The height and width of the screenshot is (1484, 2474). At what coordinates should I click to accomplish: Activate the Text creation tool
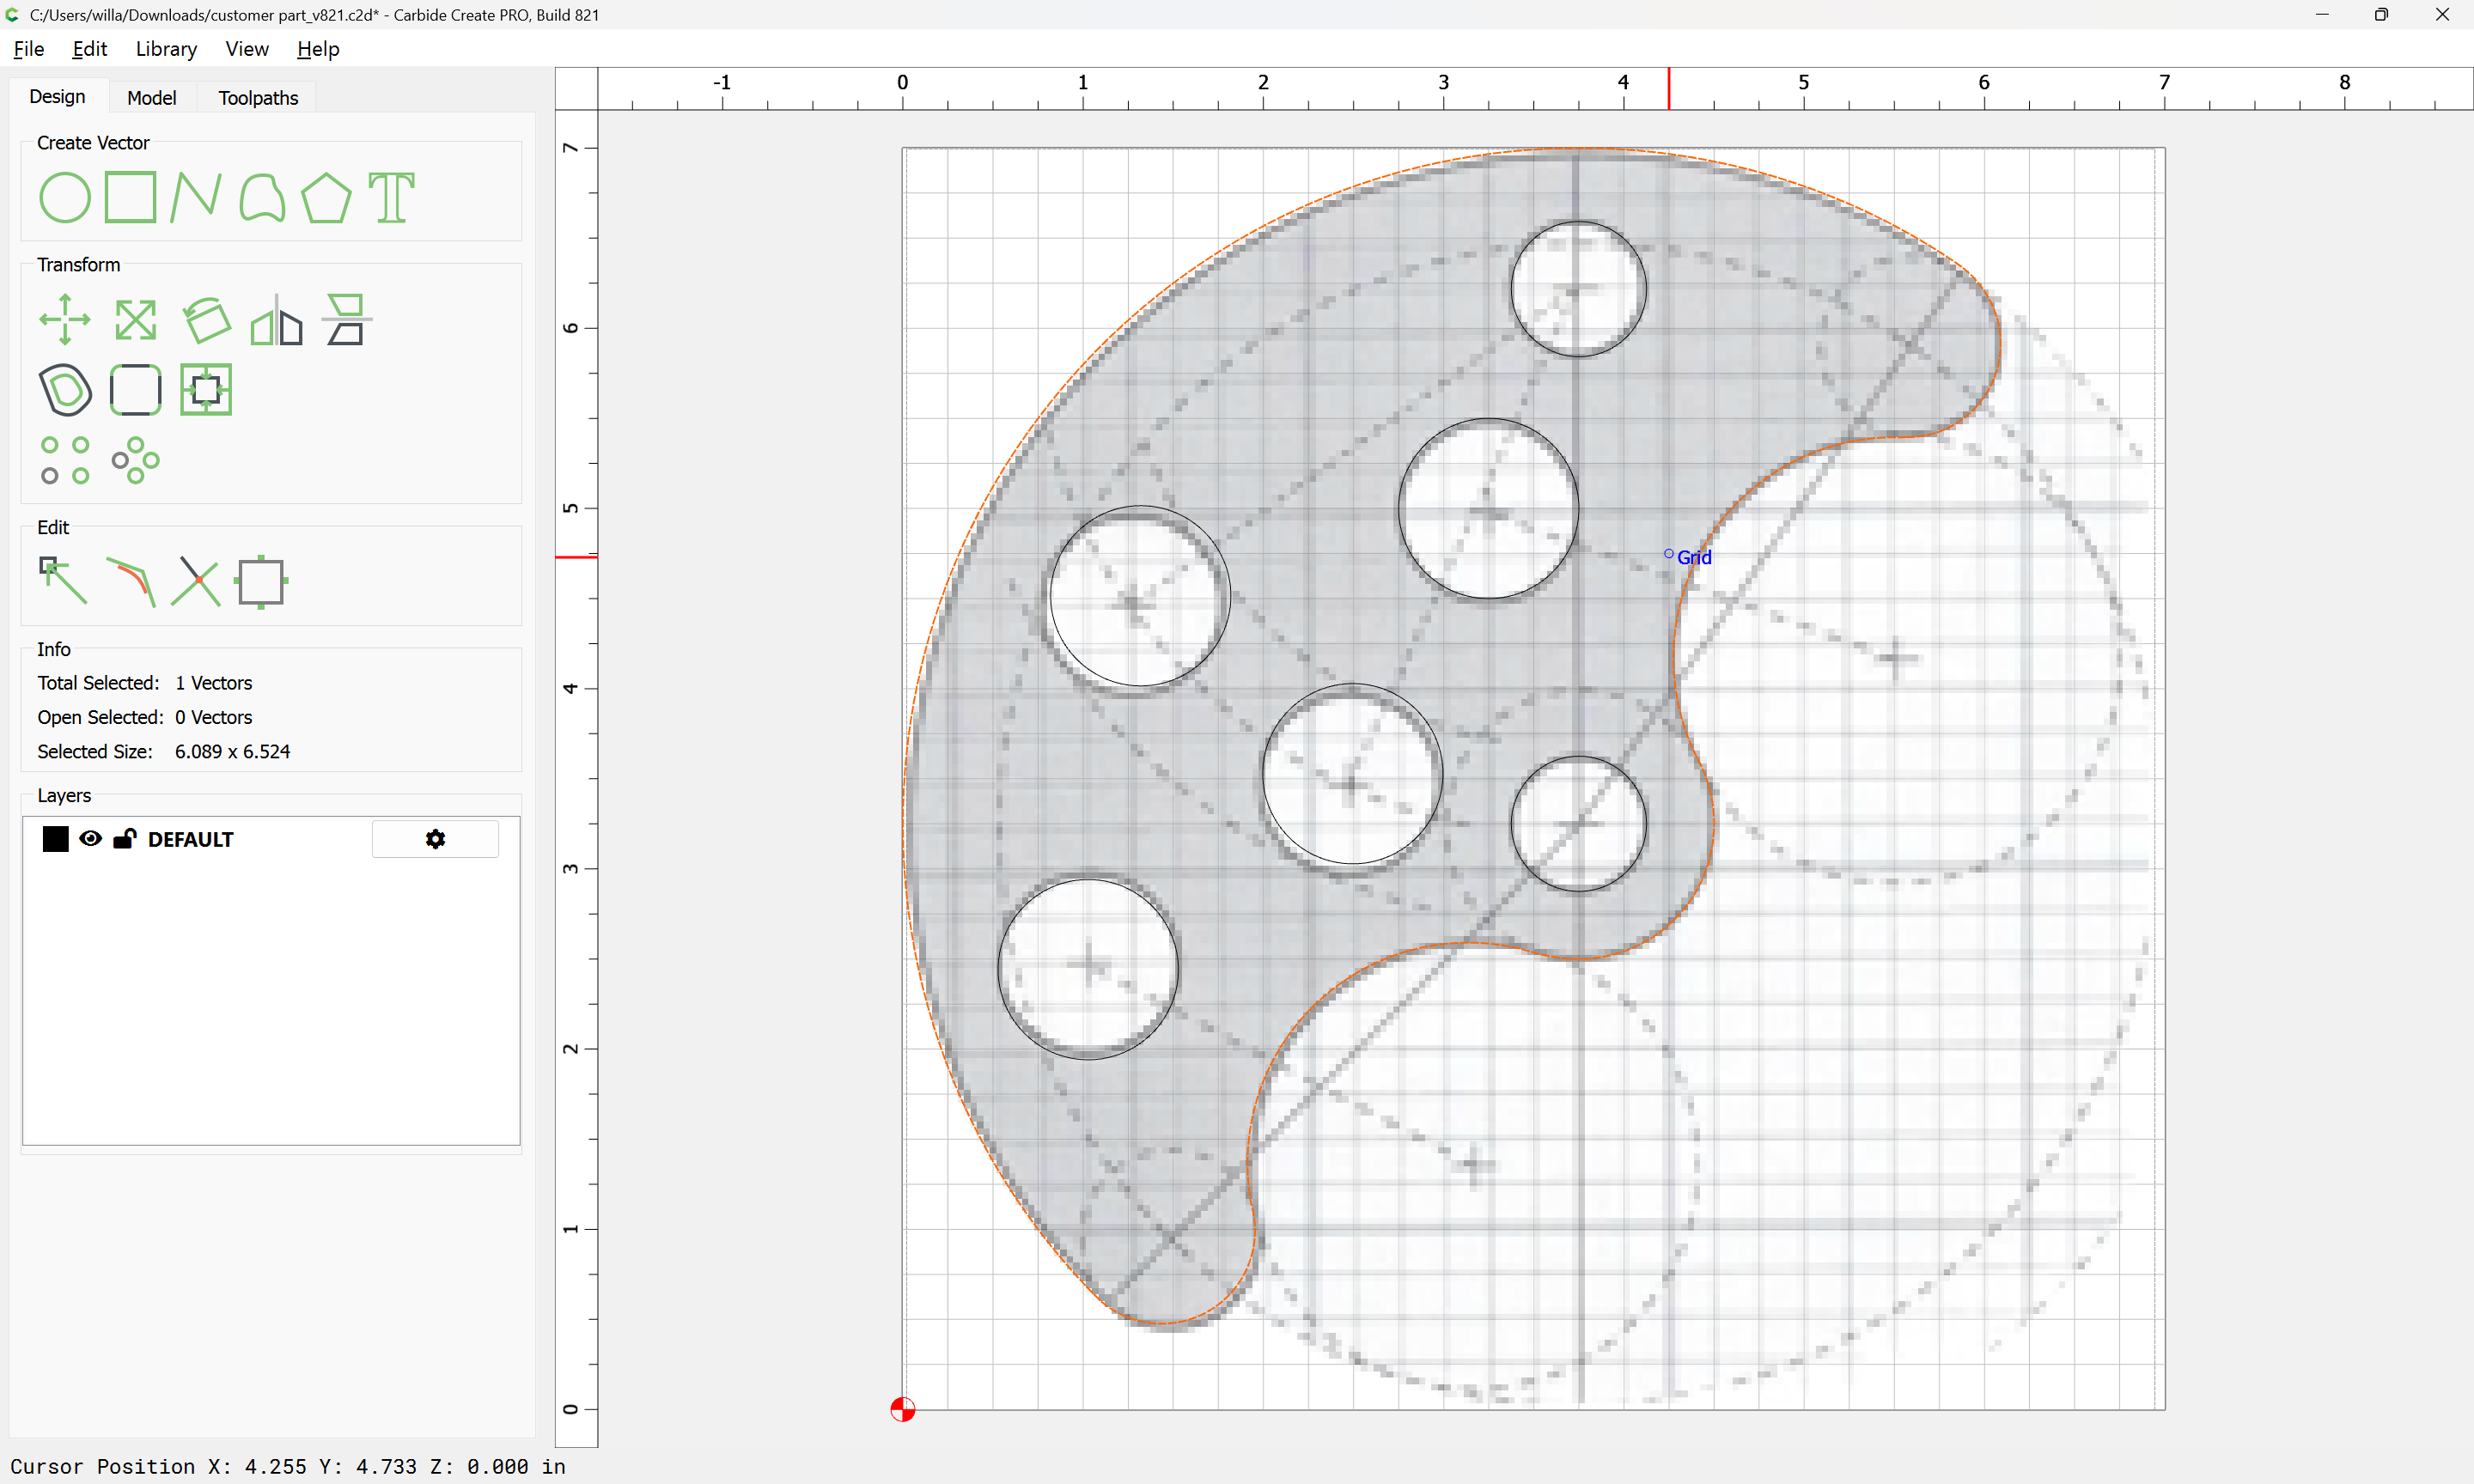391,197
